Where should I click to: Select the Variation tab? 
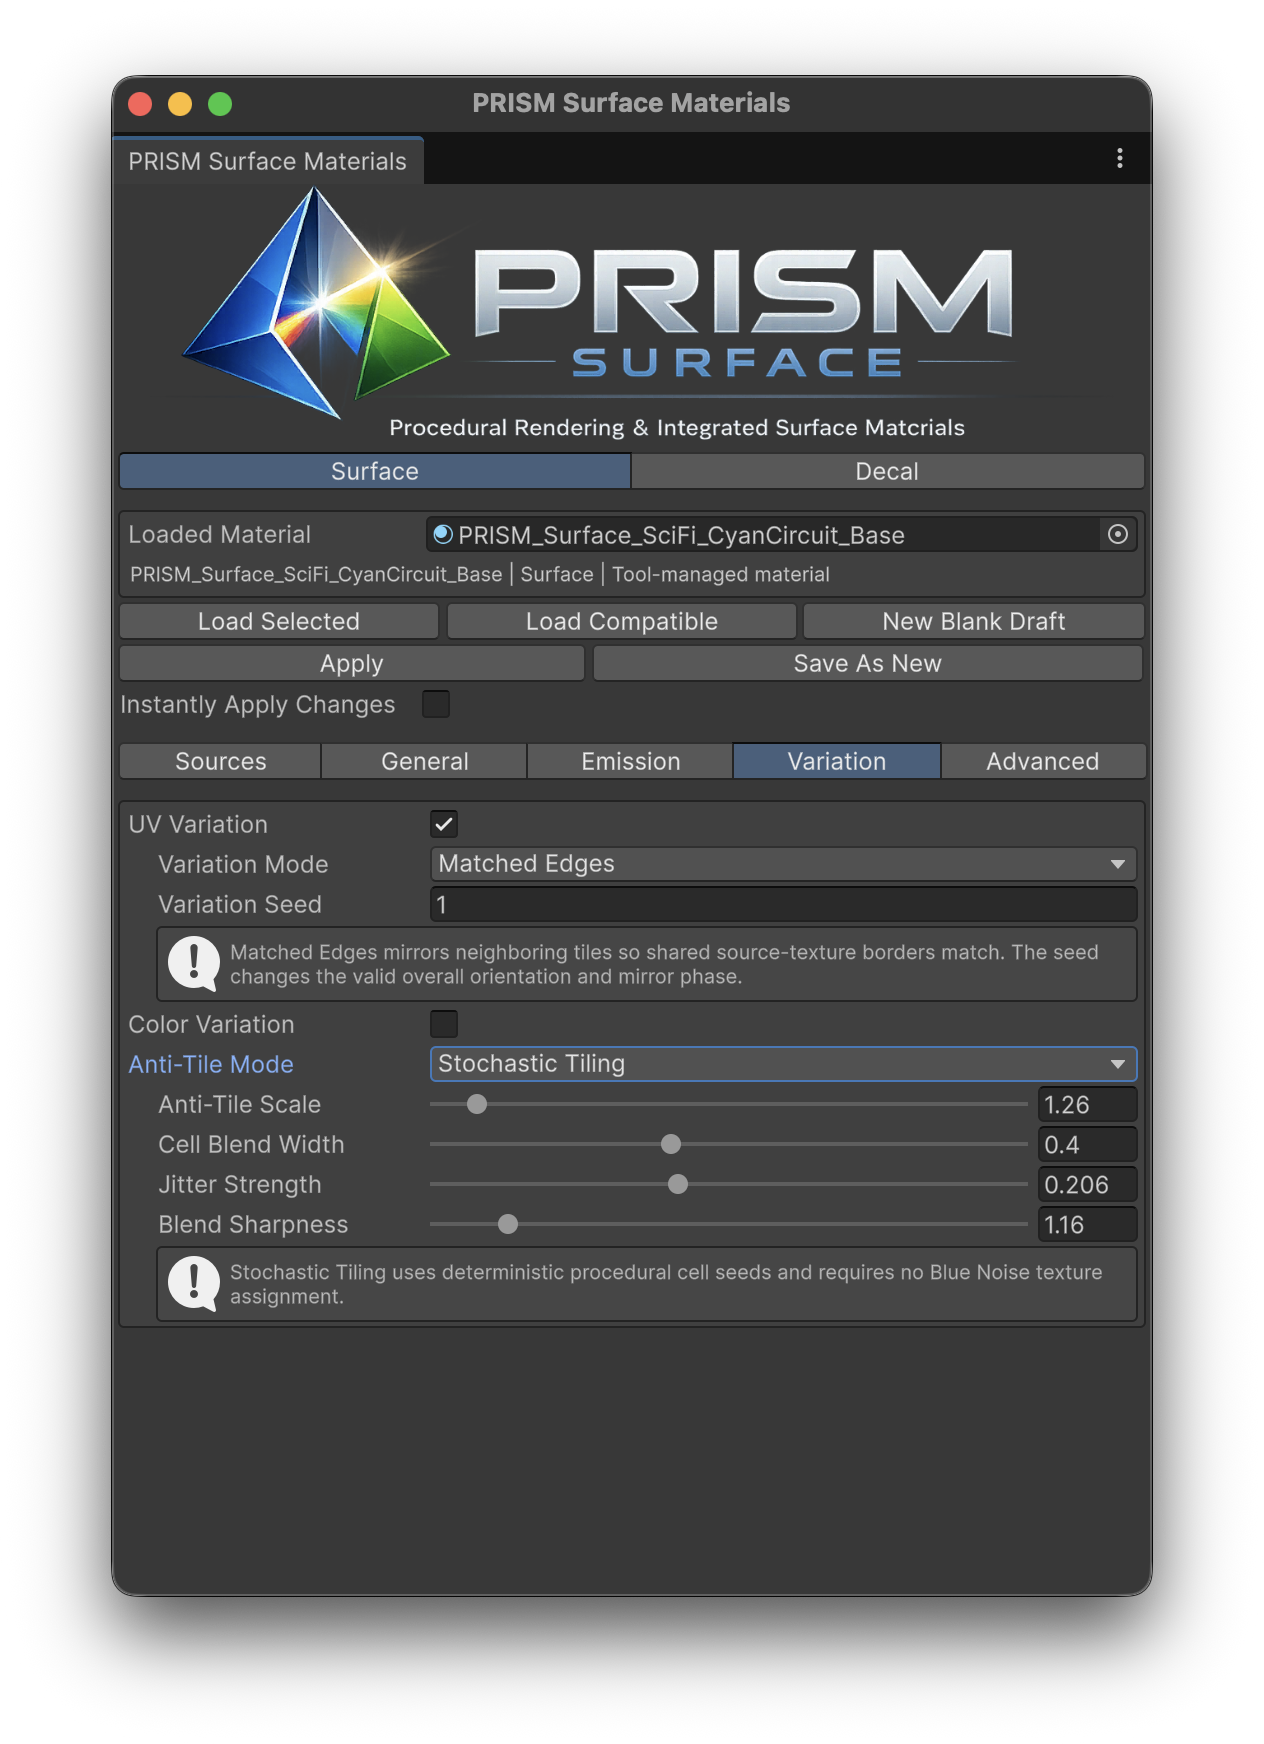click(836, 761)
